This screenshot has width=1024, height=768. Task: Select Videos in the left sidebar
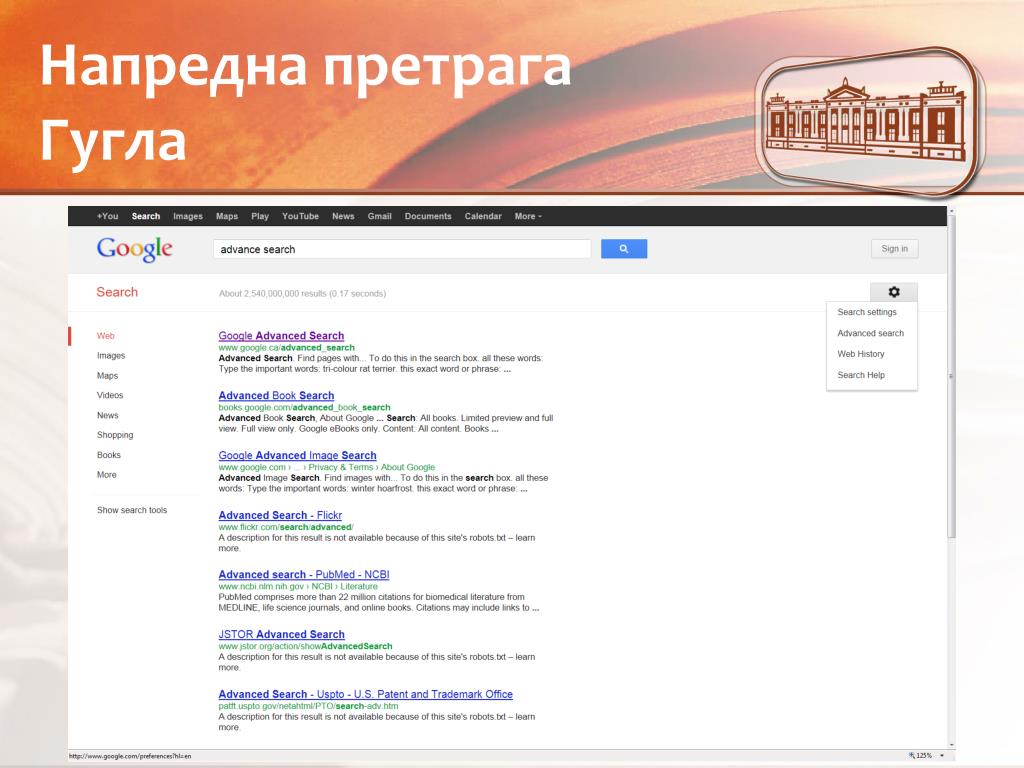pos(110,395)
